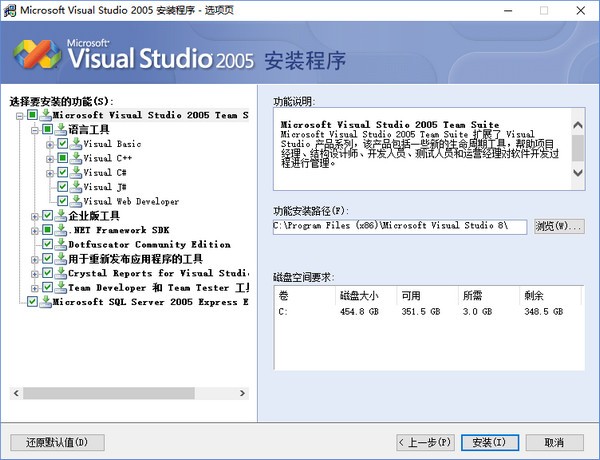Click the description box scroll up arrow
The width and height of the screenshot is (600, 460).
578,125
